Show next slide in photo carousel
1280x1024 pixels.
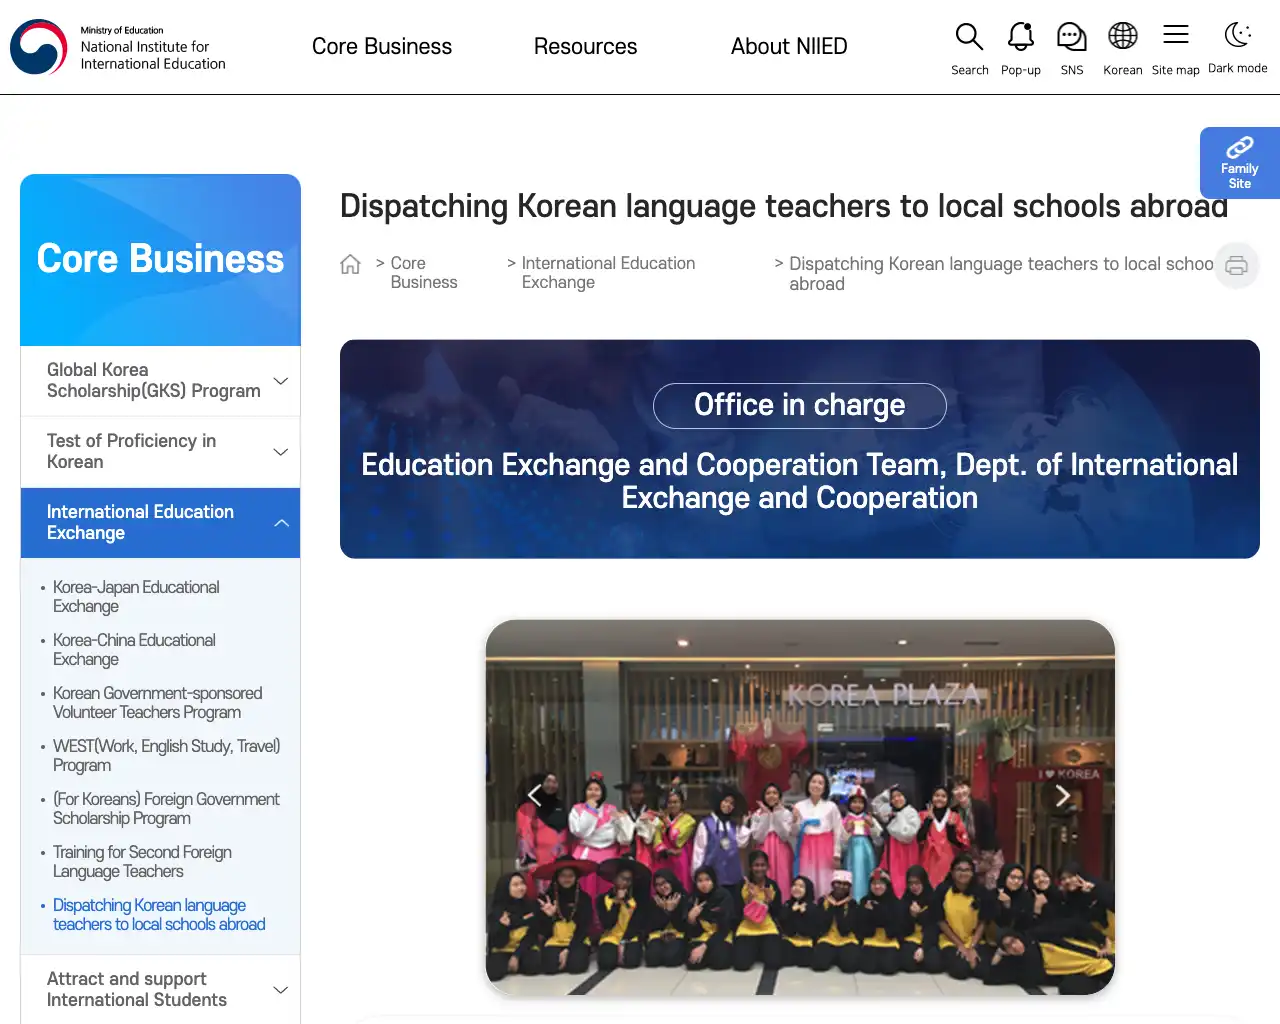tap(1062, 795)
